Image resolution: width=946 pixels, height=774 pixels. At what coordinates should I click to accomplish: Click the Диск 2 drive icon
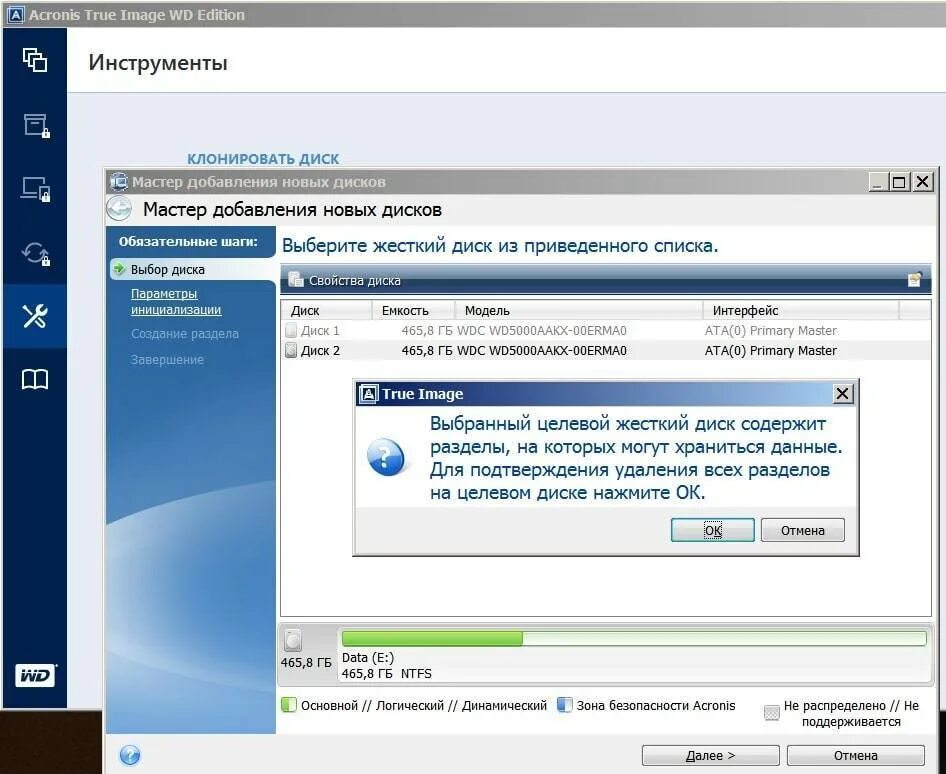tap(291, 350)
